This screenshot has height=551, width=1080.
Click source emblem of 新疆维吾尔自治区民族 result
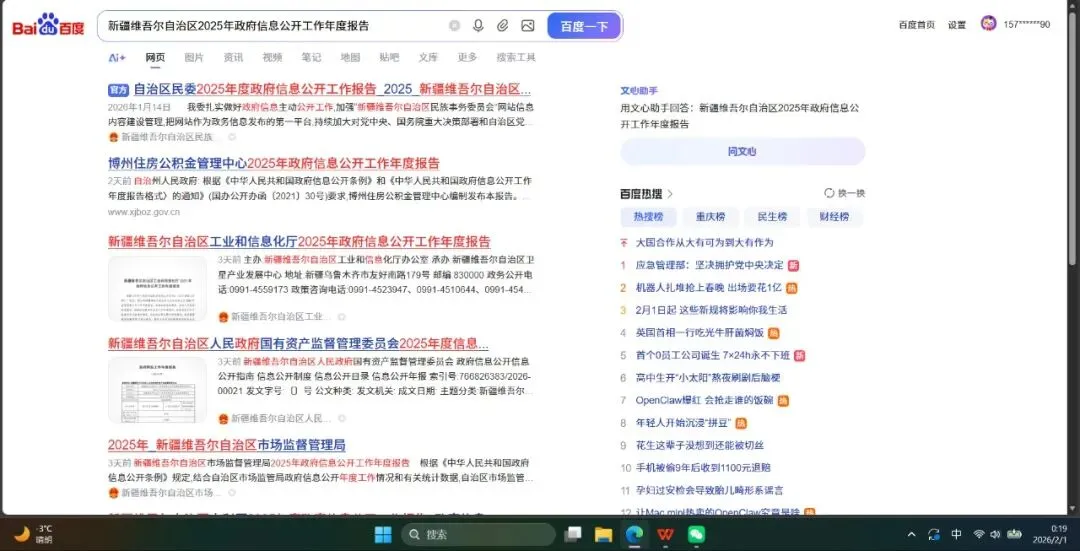(x=114, y=137)
